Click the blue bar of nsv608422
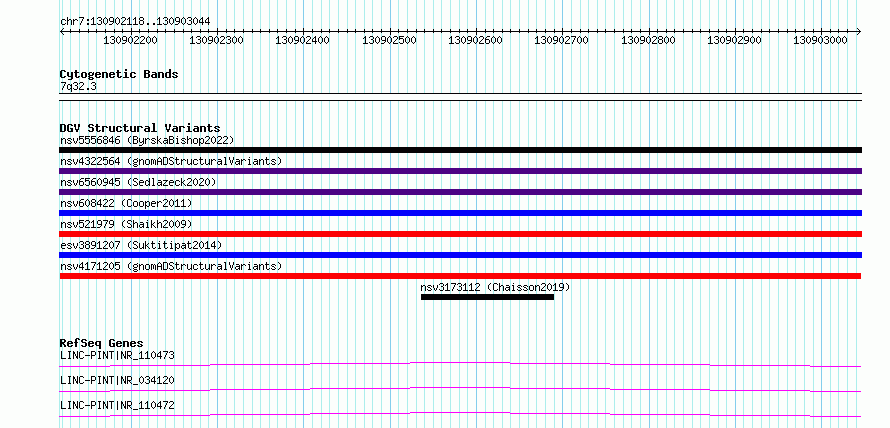 pyautogui.click(x=460, y=213)
